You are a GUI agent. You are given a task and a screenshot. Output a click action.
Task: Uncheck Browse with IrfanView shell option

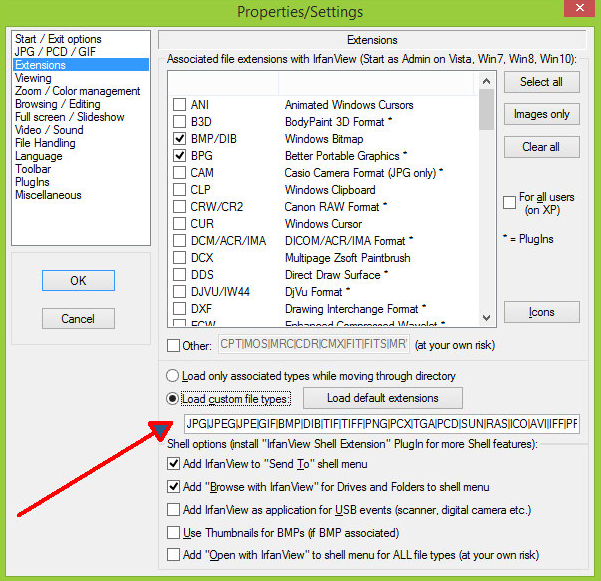coord(173,487)
